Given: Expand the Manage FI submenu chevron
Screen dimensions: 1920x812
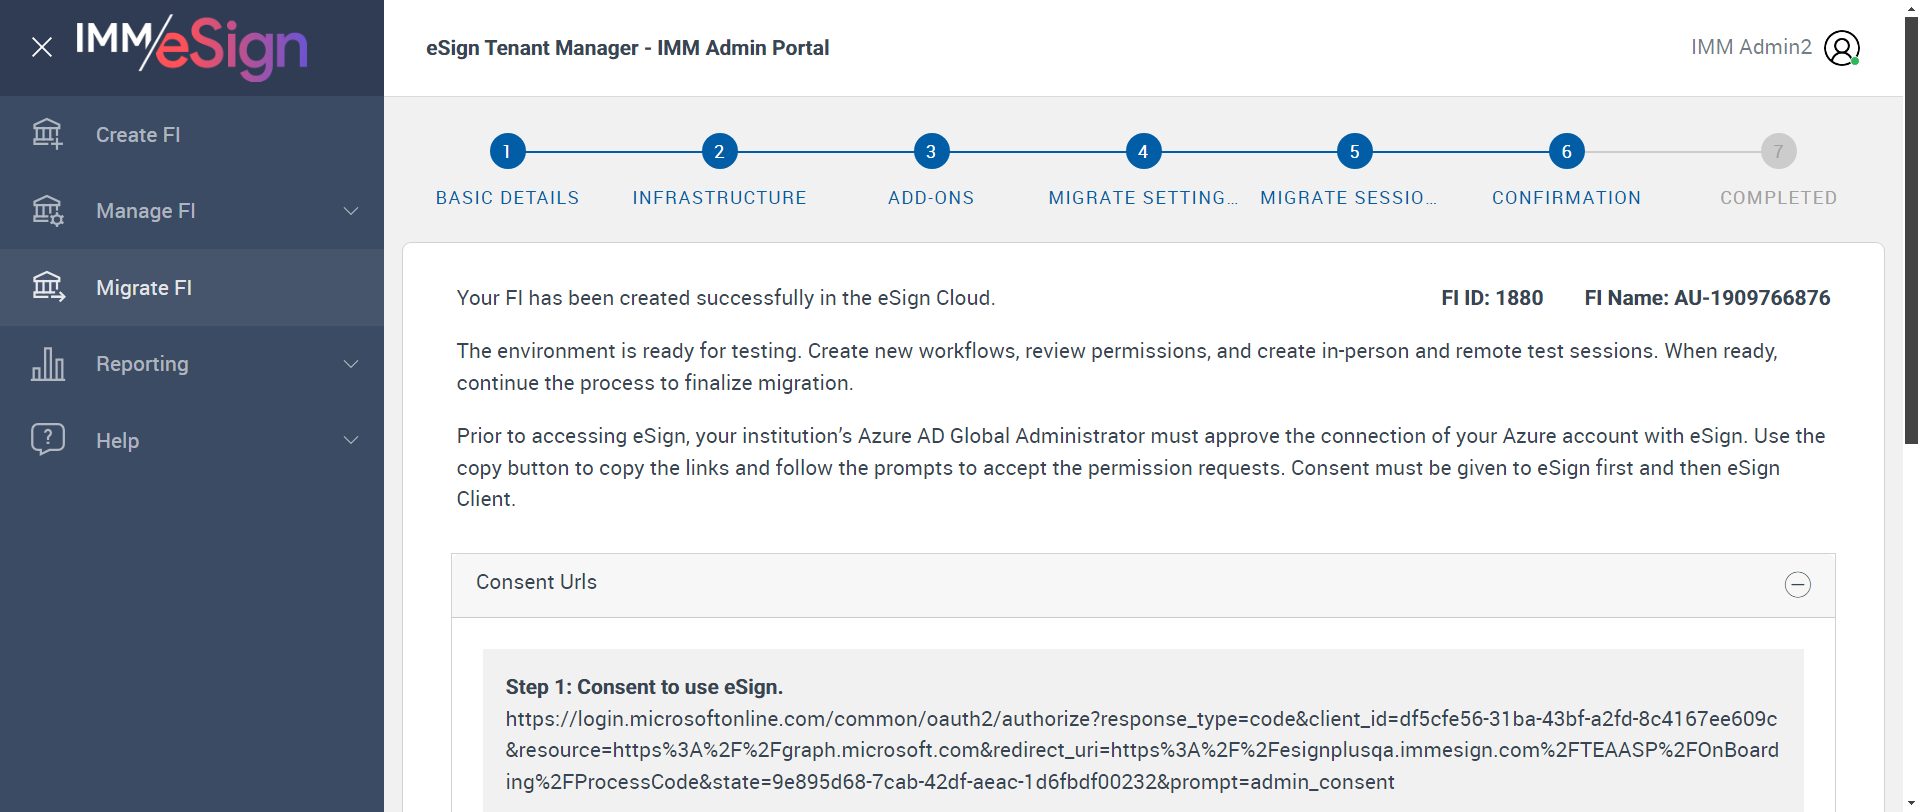Looking at the screenshot, I should point(351,211).
